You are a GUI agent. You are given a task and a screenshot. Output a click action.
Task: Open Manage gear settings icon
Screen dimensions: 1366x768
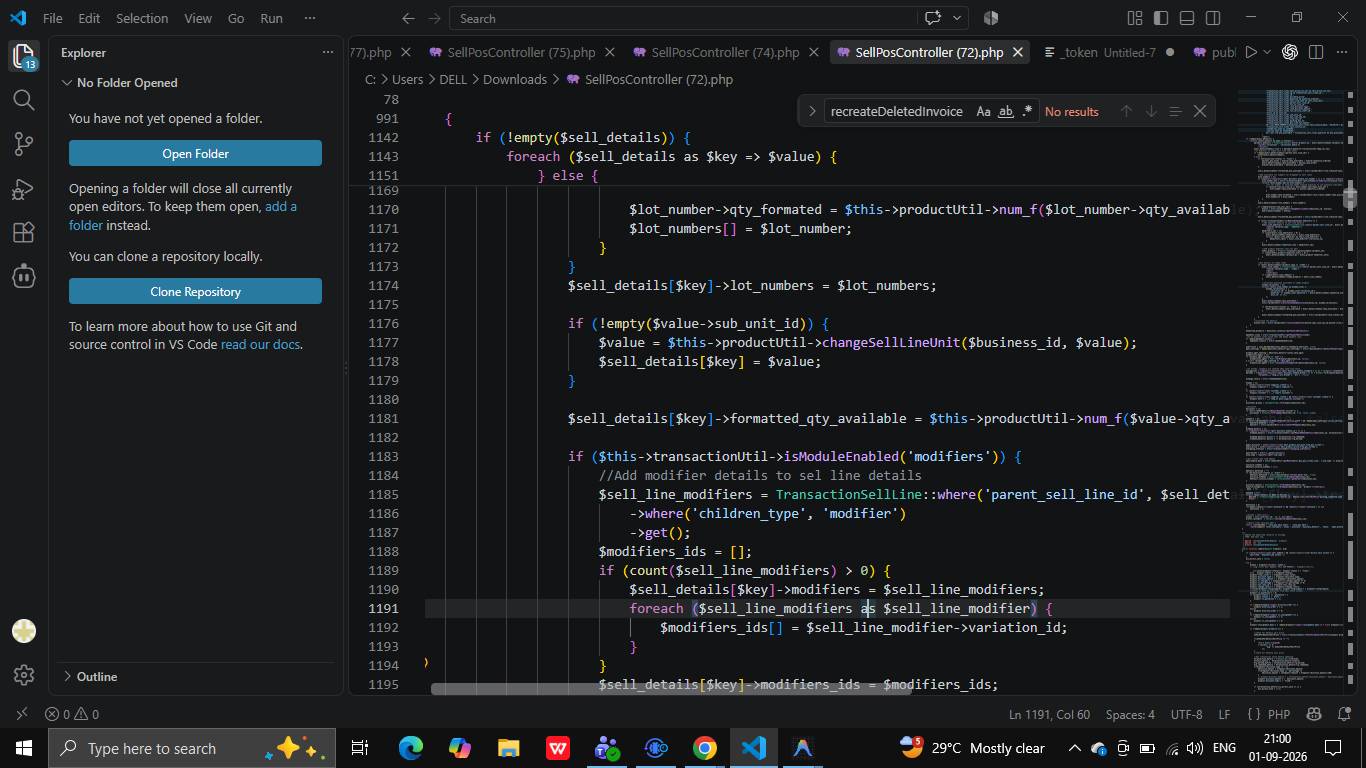24,676
